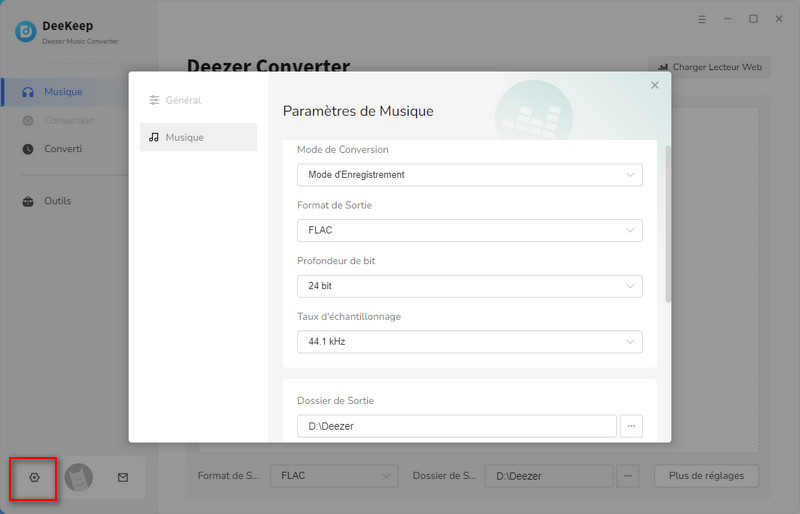Image resolution: width=800 pixels, height=514 pixels.
Task: Switch to the Général settings tab
Action: pyautogui.click(x=198, y=100)
